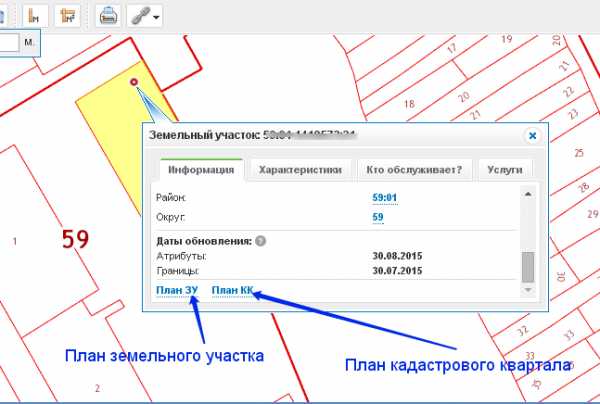Open the План КК link
Image resolution: width=600 pixels, height=404 pixels.
232,290
